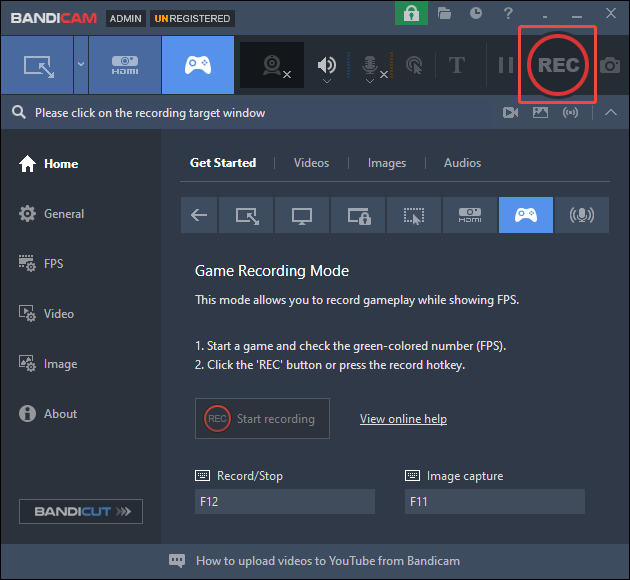Click the Game Recording Mode heading
Image resolution: width=630 pixels, height=580 pixels.
tap(272, 271)
